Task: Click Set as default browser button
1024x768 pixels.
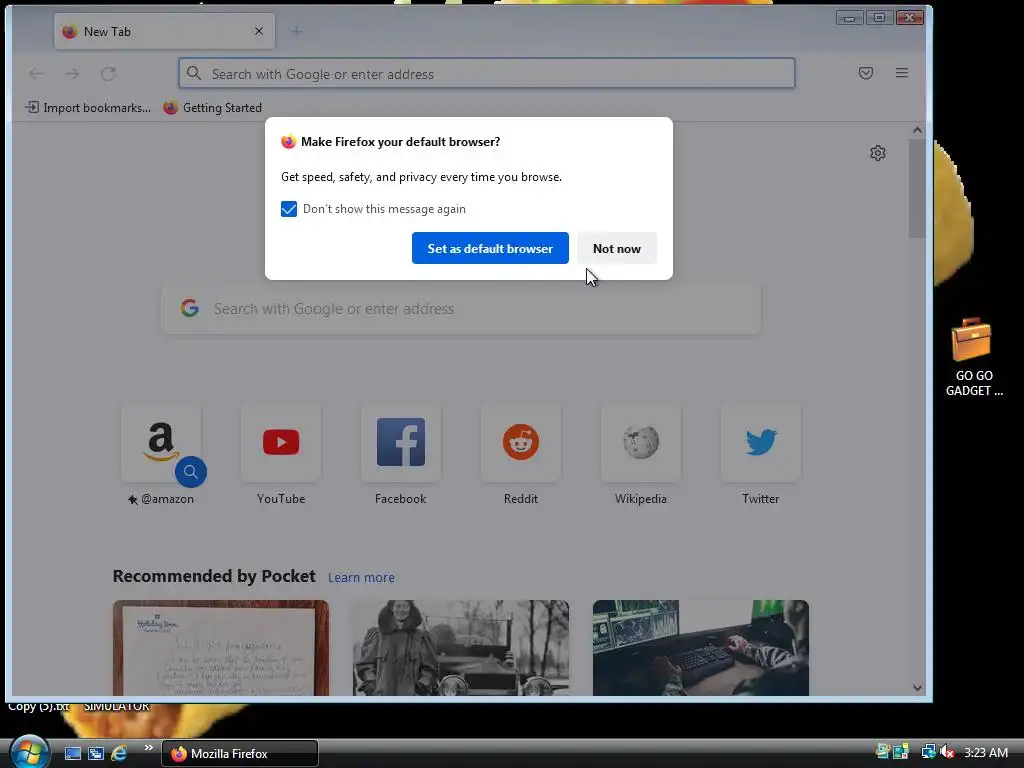Action: point(490,248)
